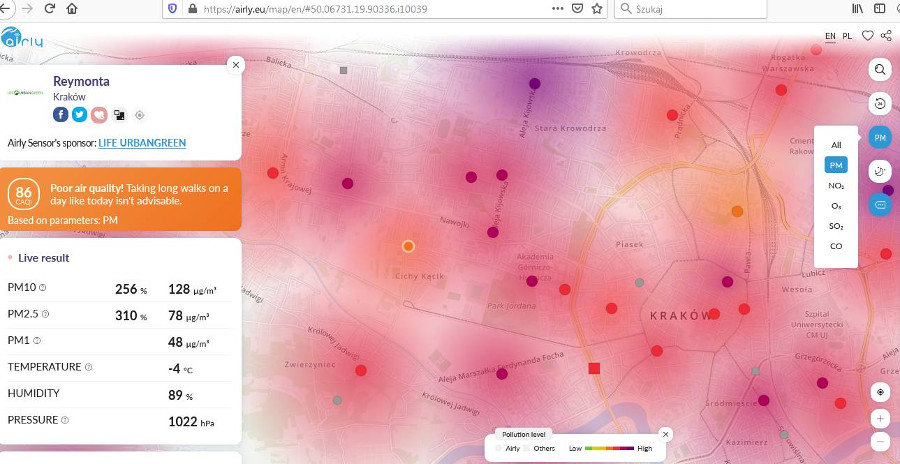Select NO₂ in the pollutant list
This screenshot has height=464, width=900.
click(x=836, y=186)
